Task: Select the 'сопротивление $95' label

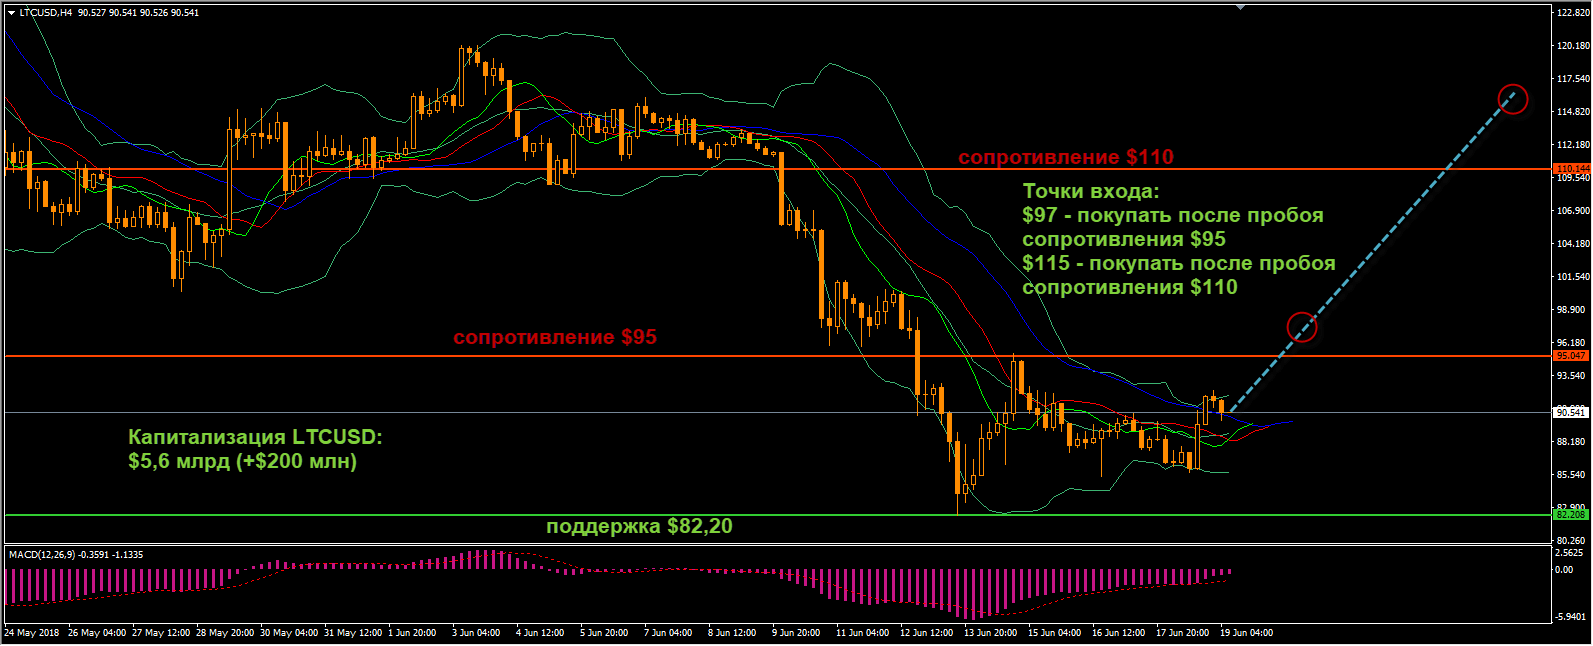Action: [x=555, y=337]
